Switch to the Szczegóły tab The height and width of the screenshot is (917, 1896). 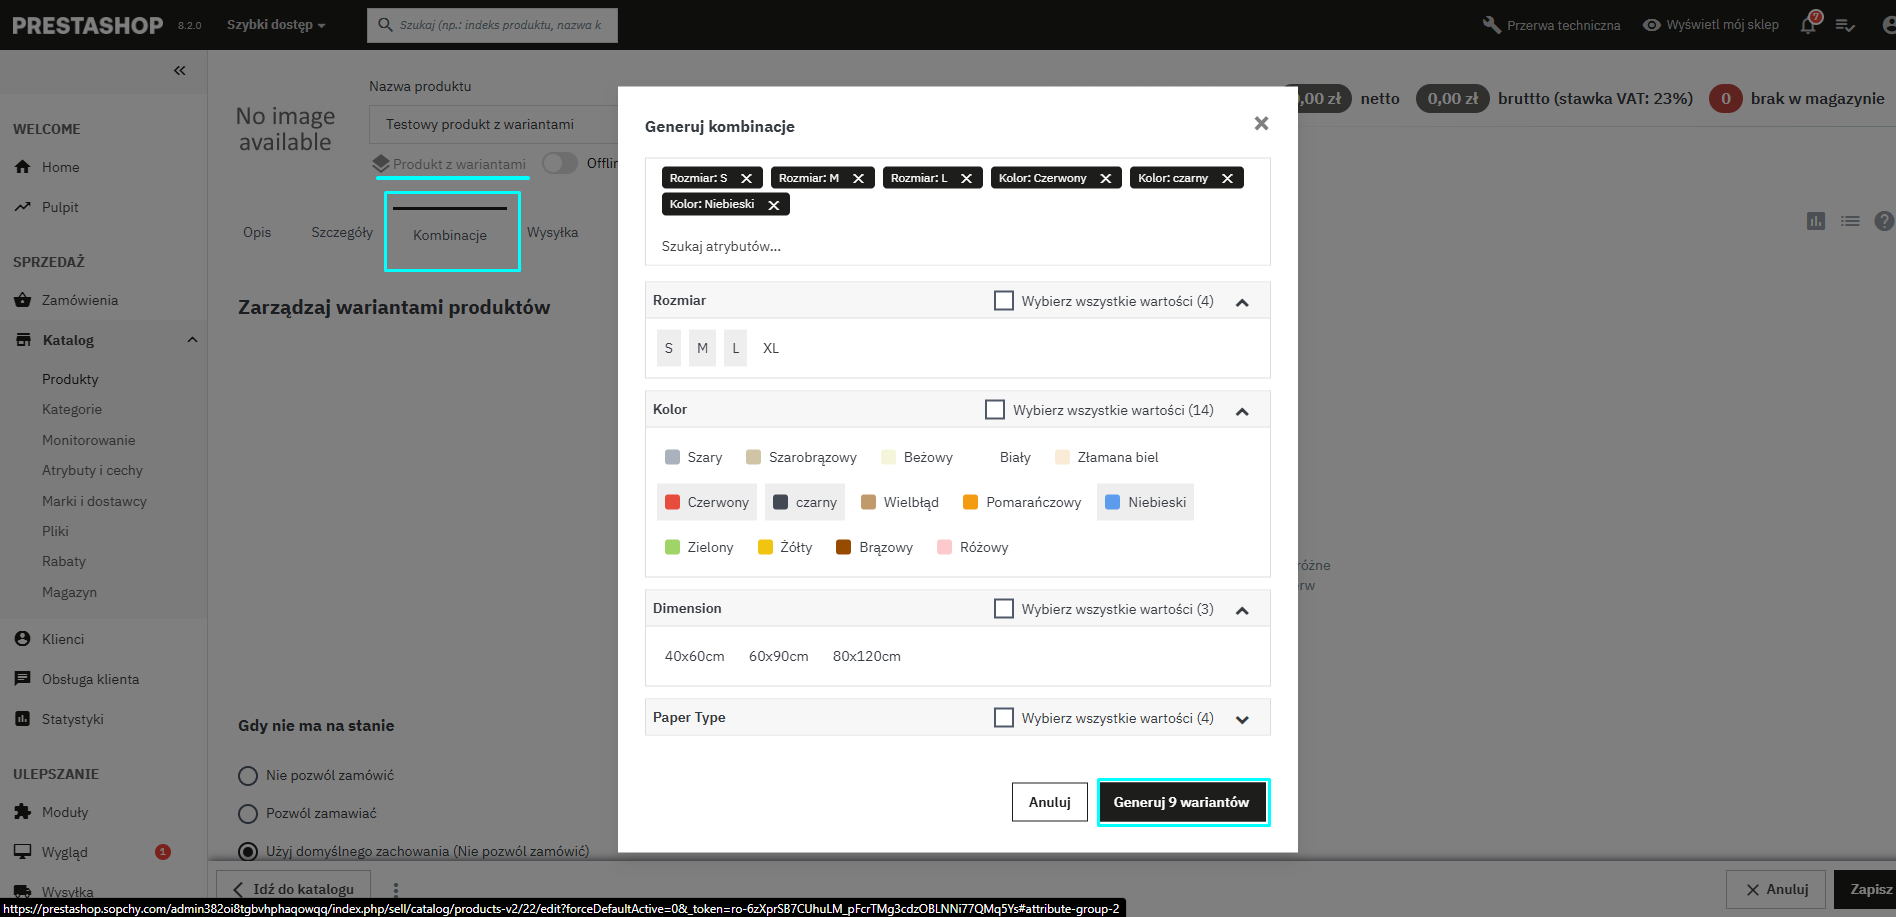point(342,232)
